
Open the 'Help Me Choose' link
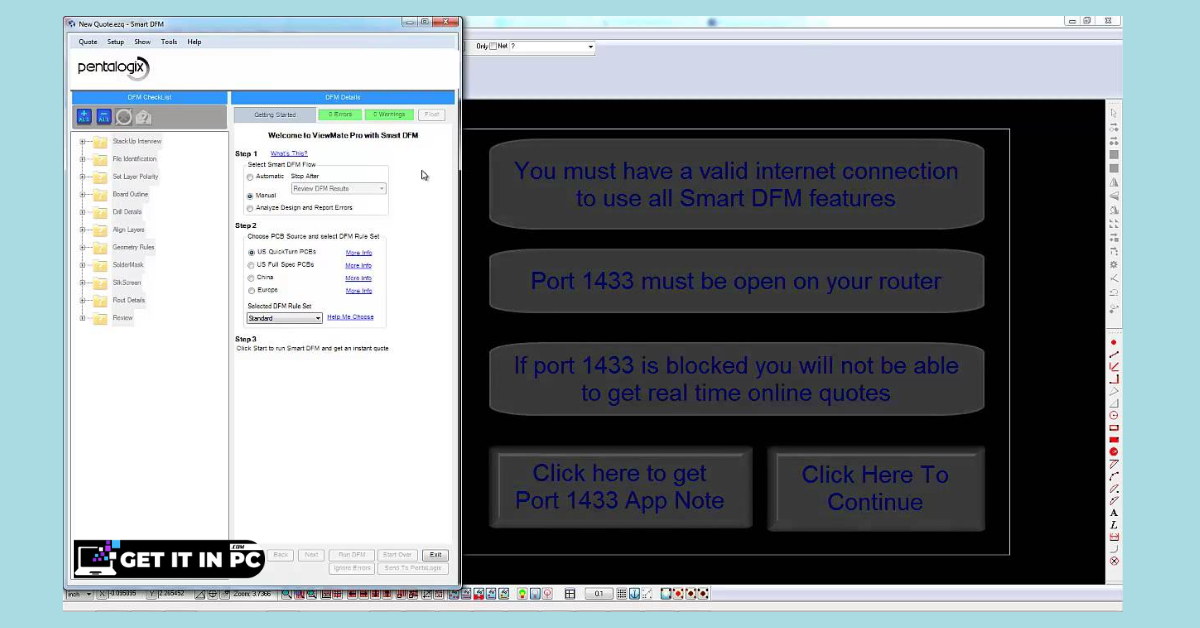(350, 317)
